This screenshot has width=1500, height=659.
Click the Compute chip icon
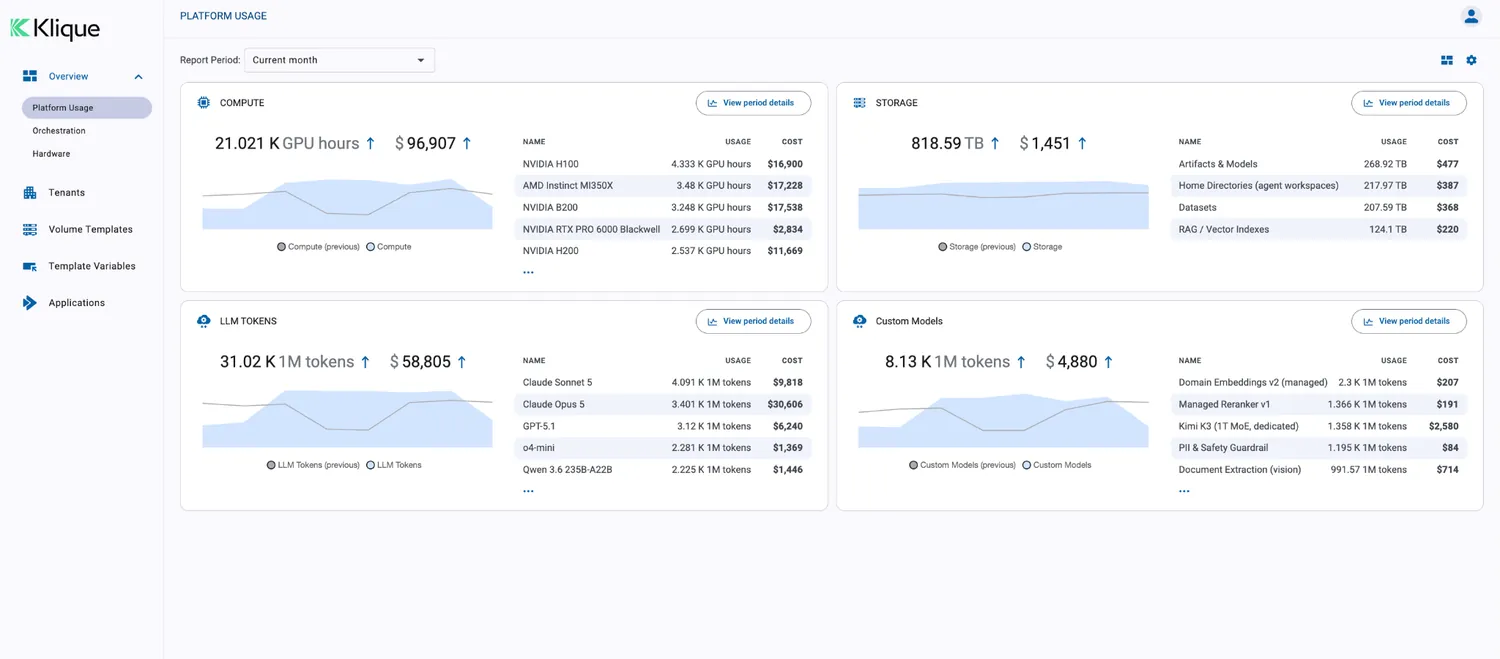pos(204,103)
